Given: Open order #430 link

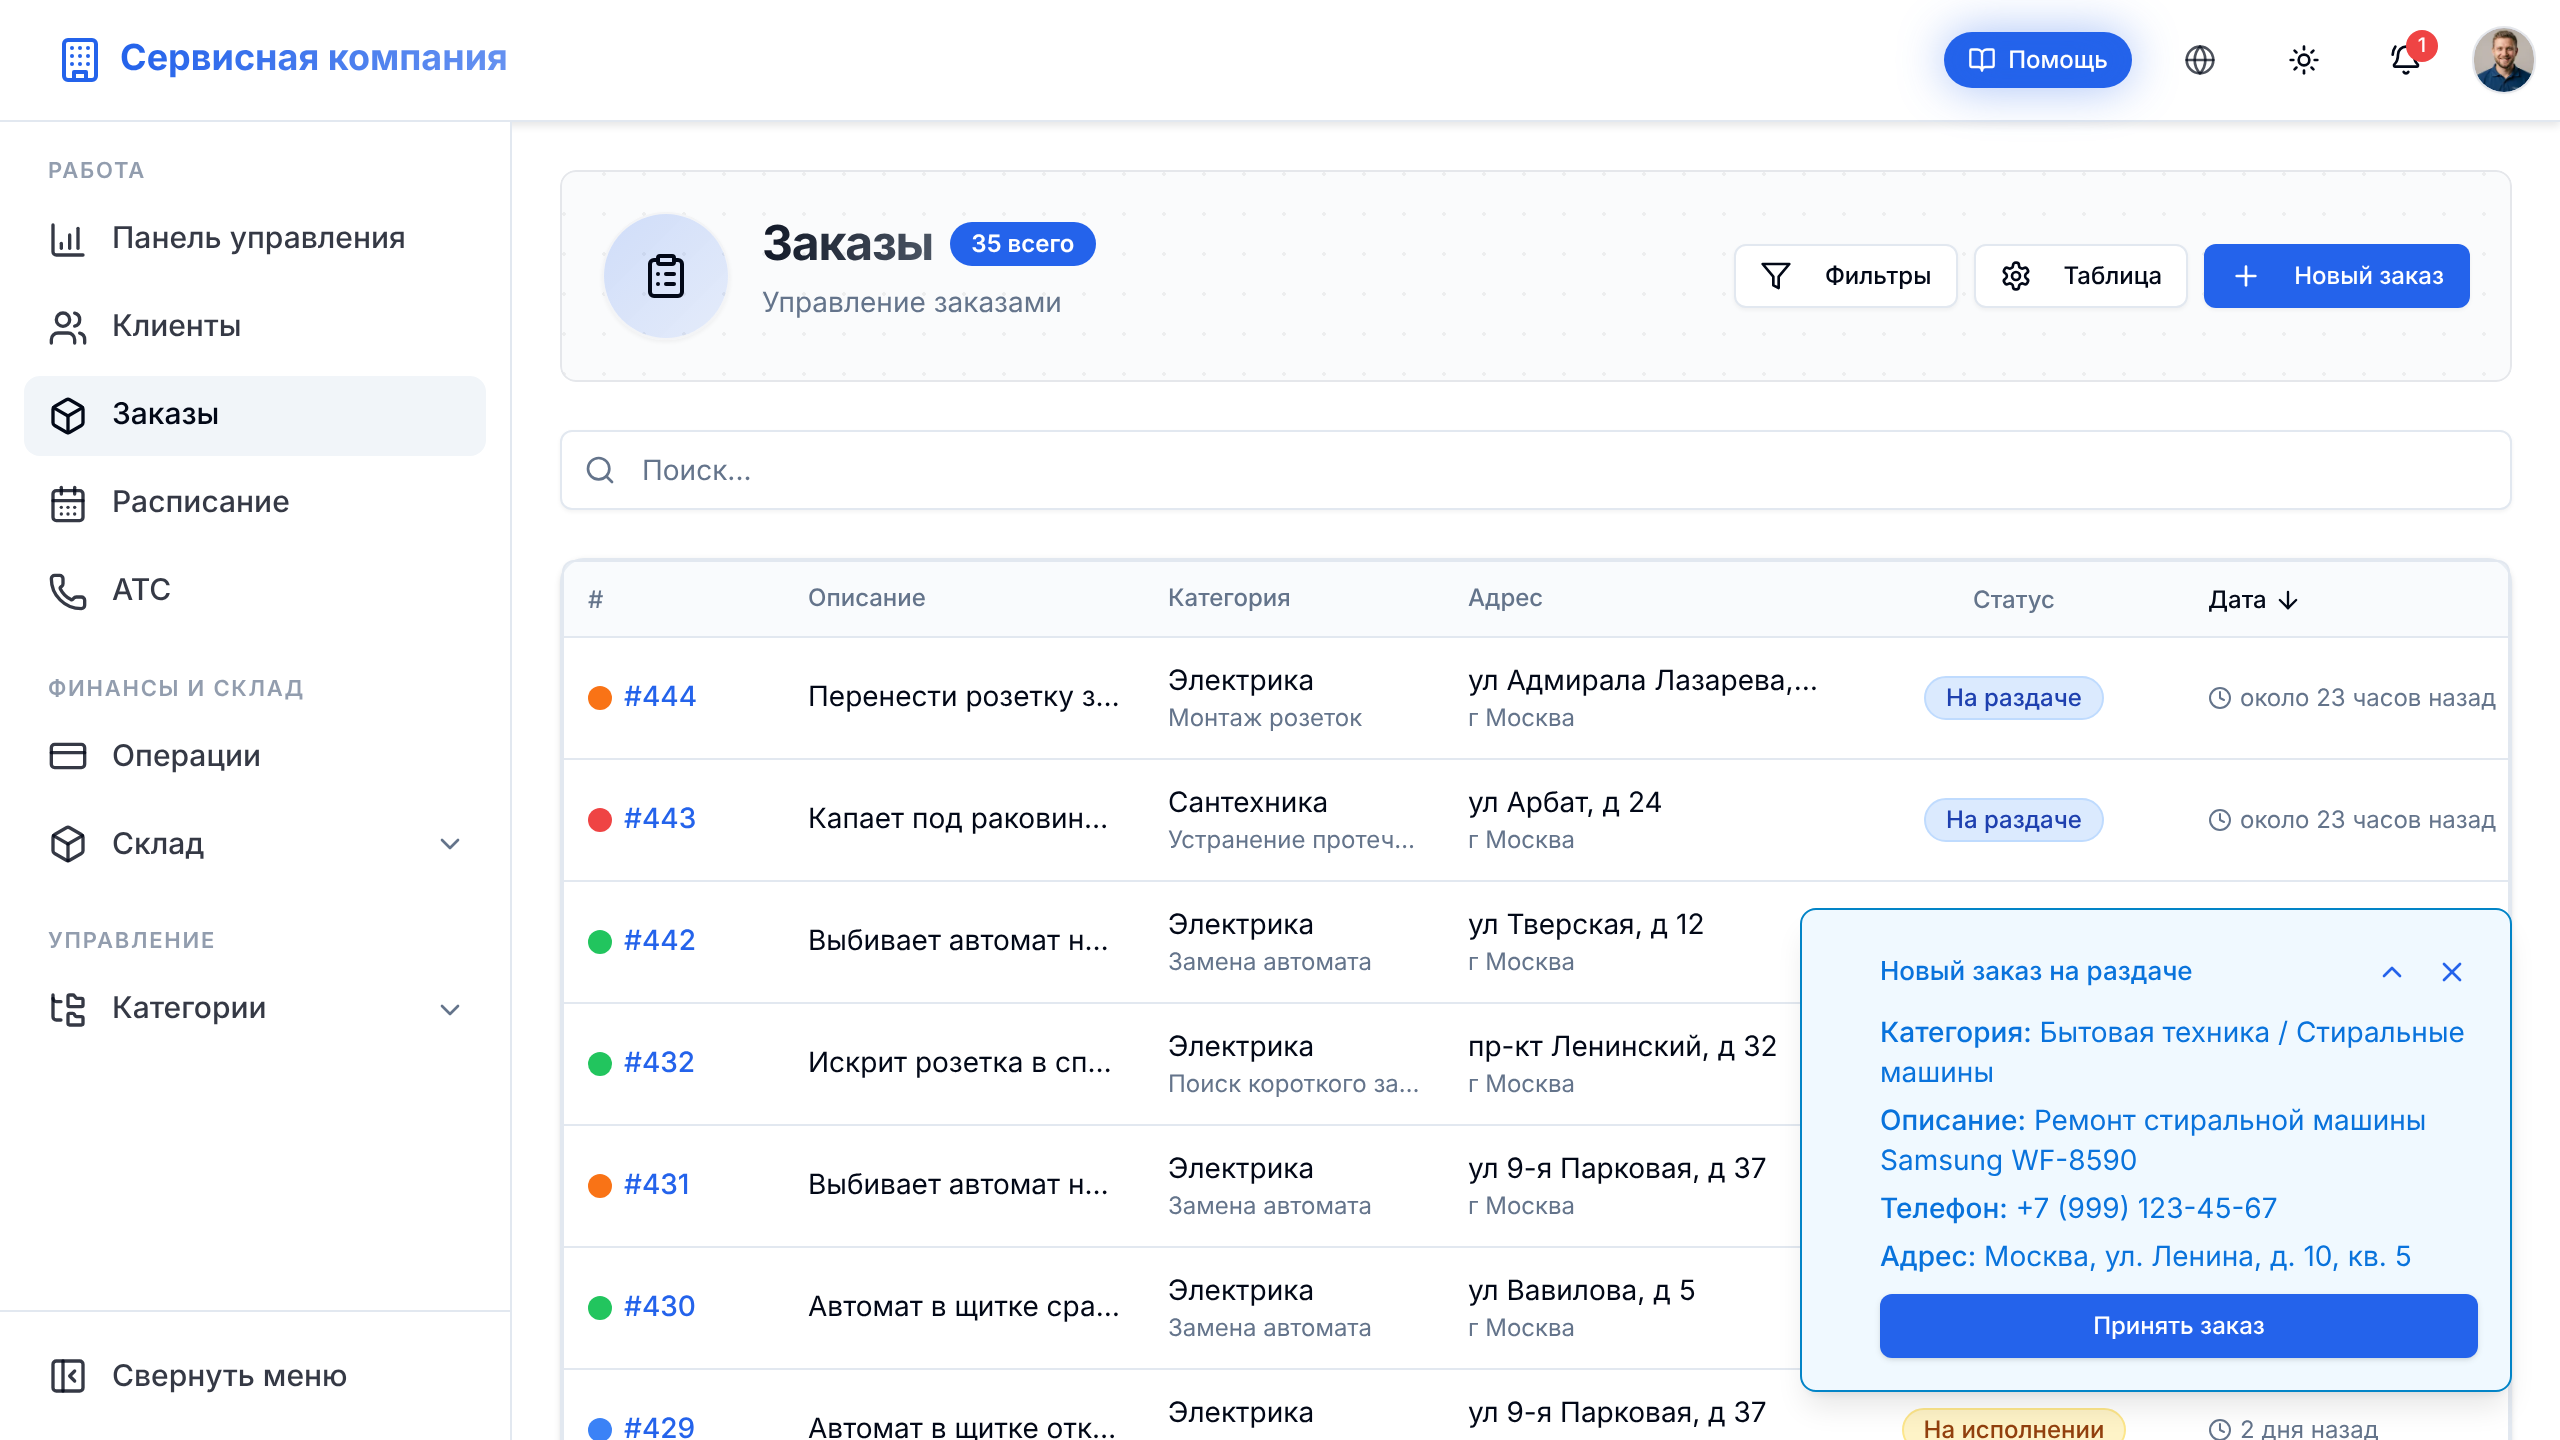Looking at the screenshot, I should (659, 1307).
